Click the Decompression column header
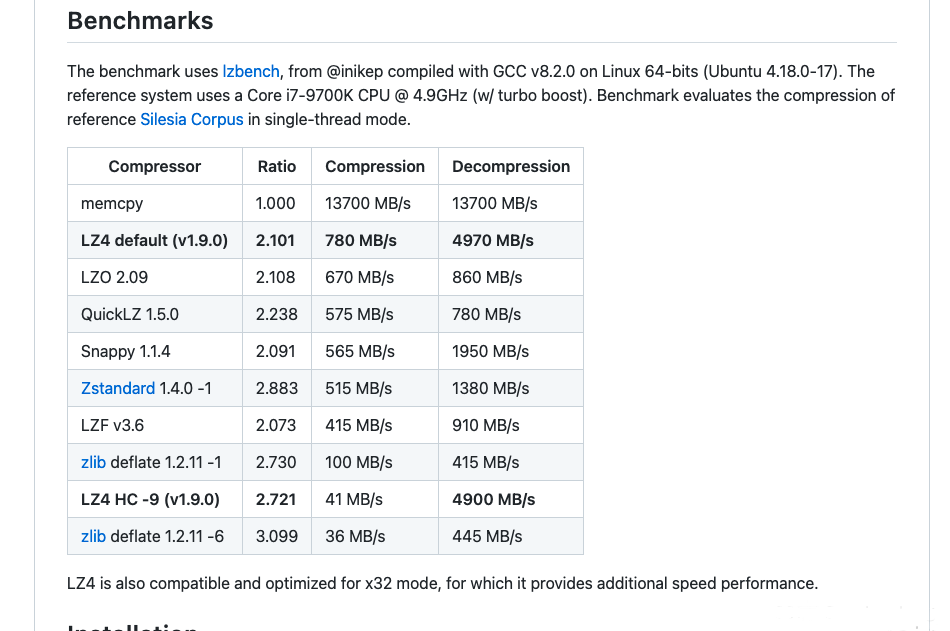The height and width of the screenshot is (631, 950). click(x=511, y=166)
